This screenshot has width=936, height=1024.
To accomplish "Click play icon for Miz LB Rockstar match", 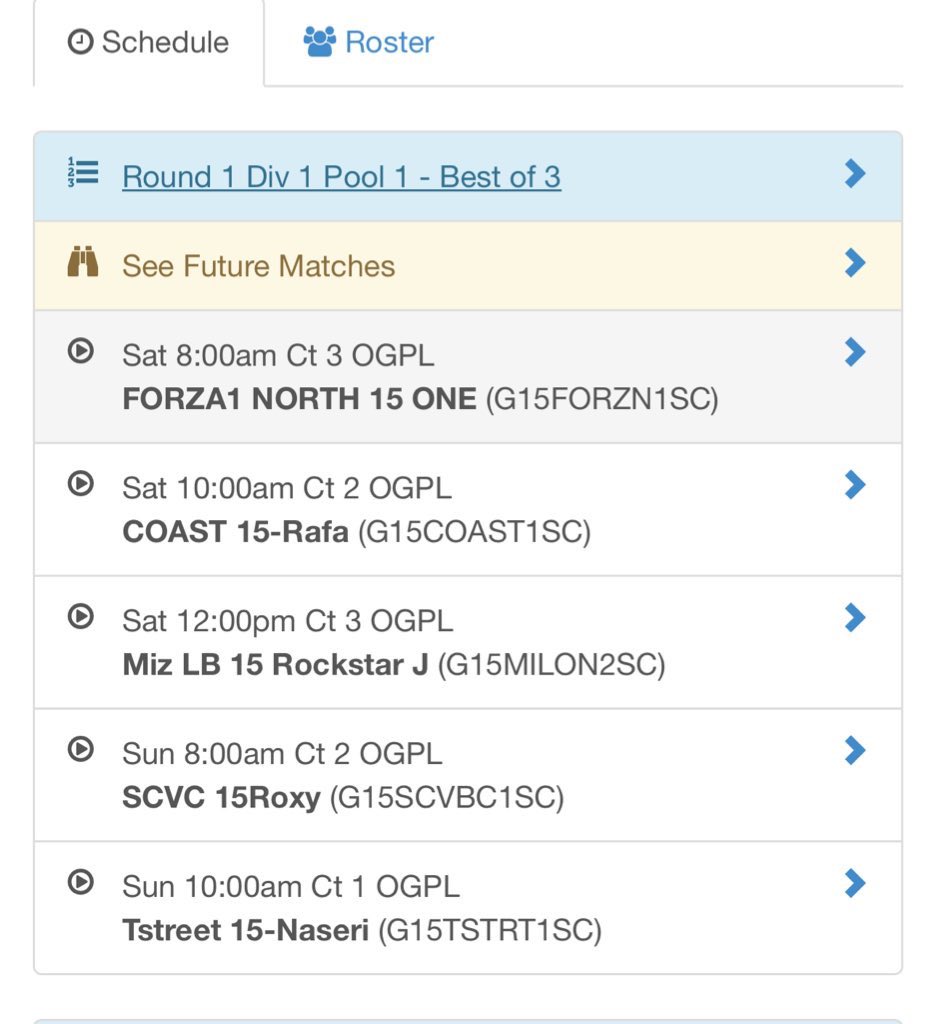I will pos(81,616).
